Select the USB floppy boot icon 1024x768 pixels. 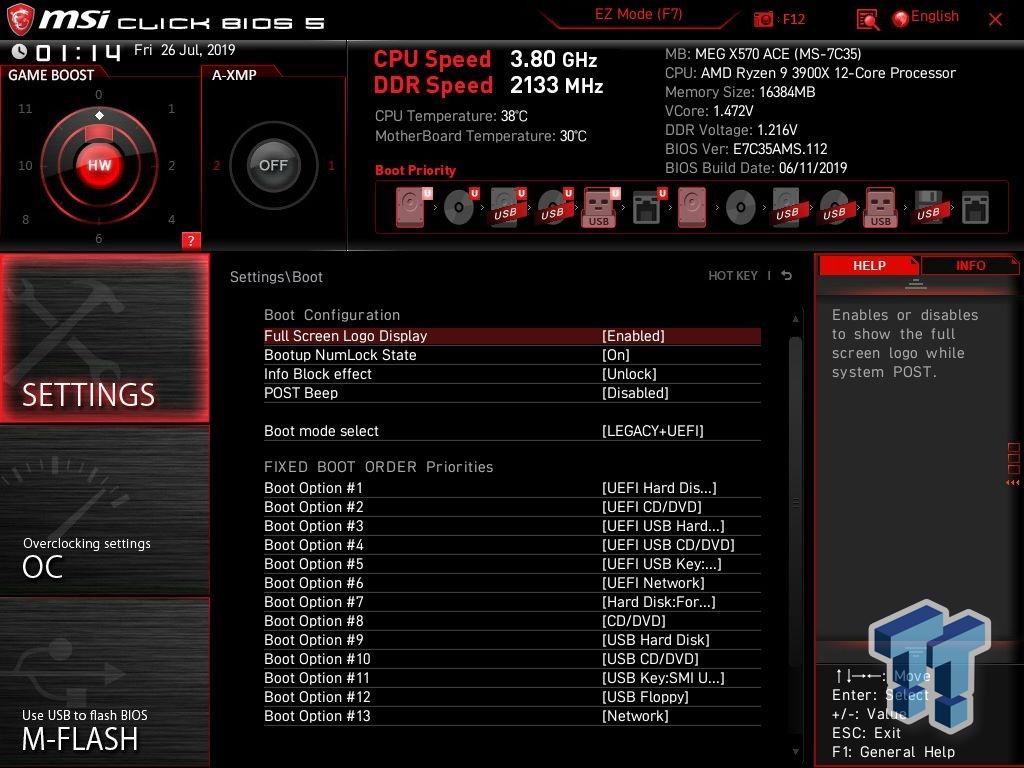pos(929,207)
